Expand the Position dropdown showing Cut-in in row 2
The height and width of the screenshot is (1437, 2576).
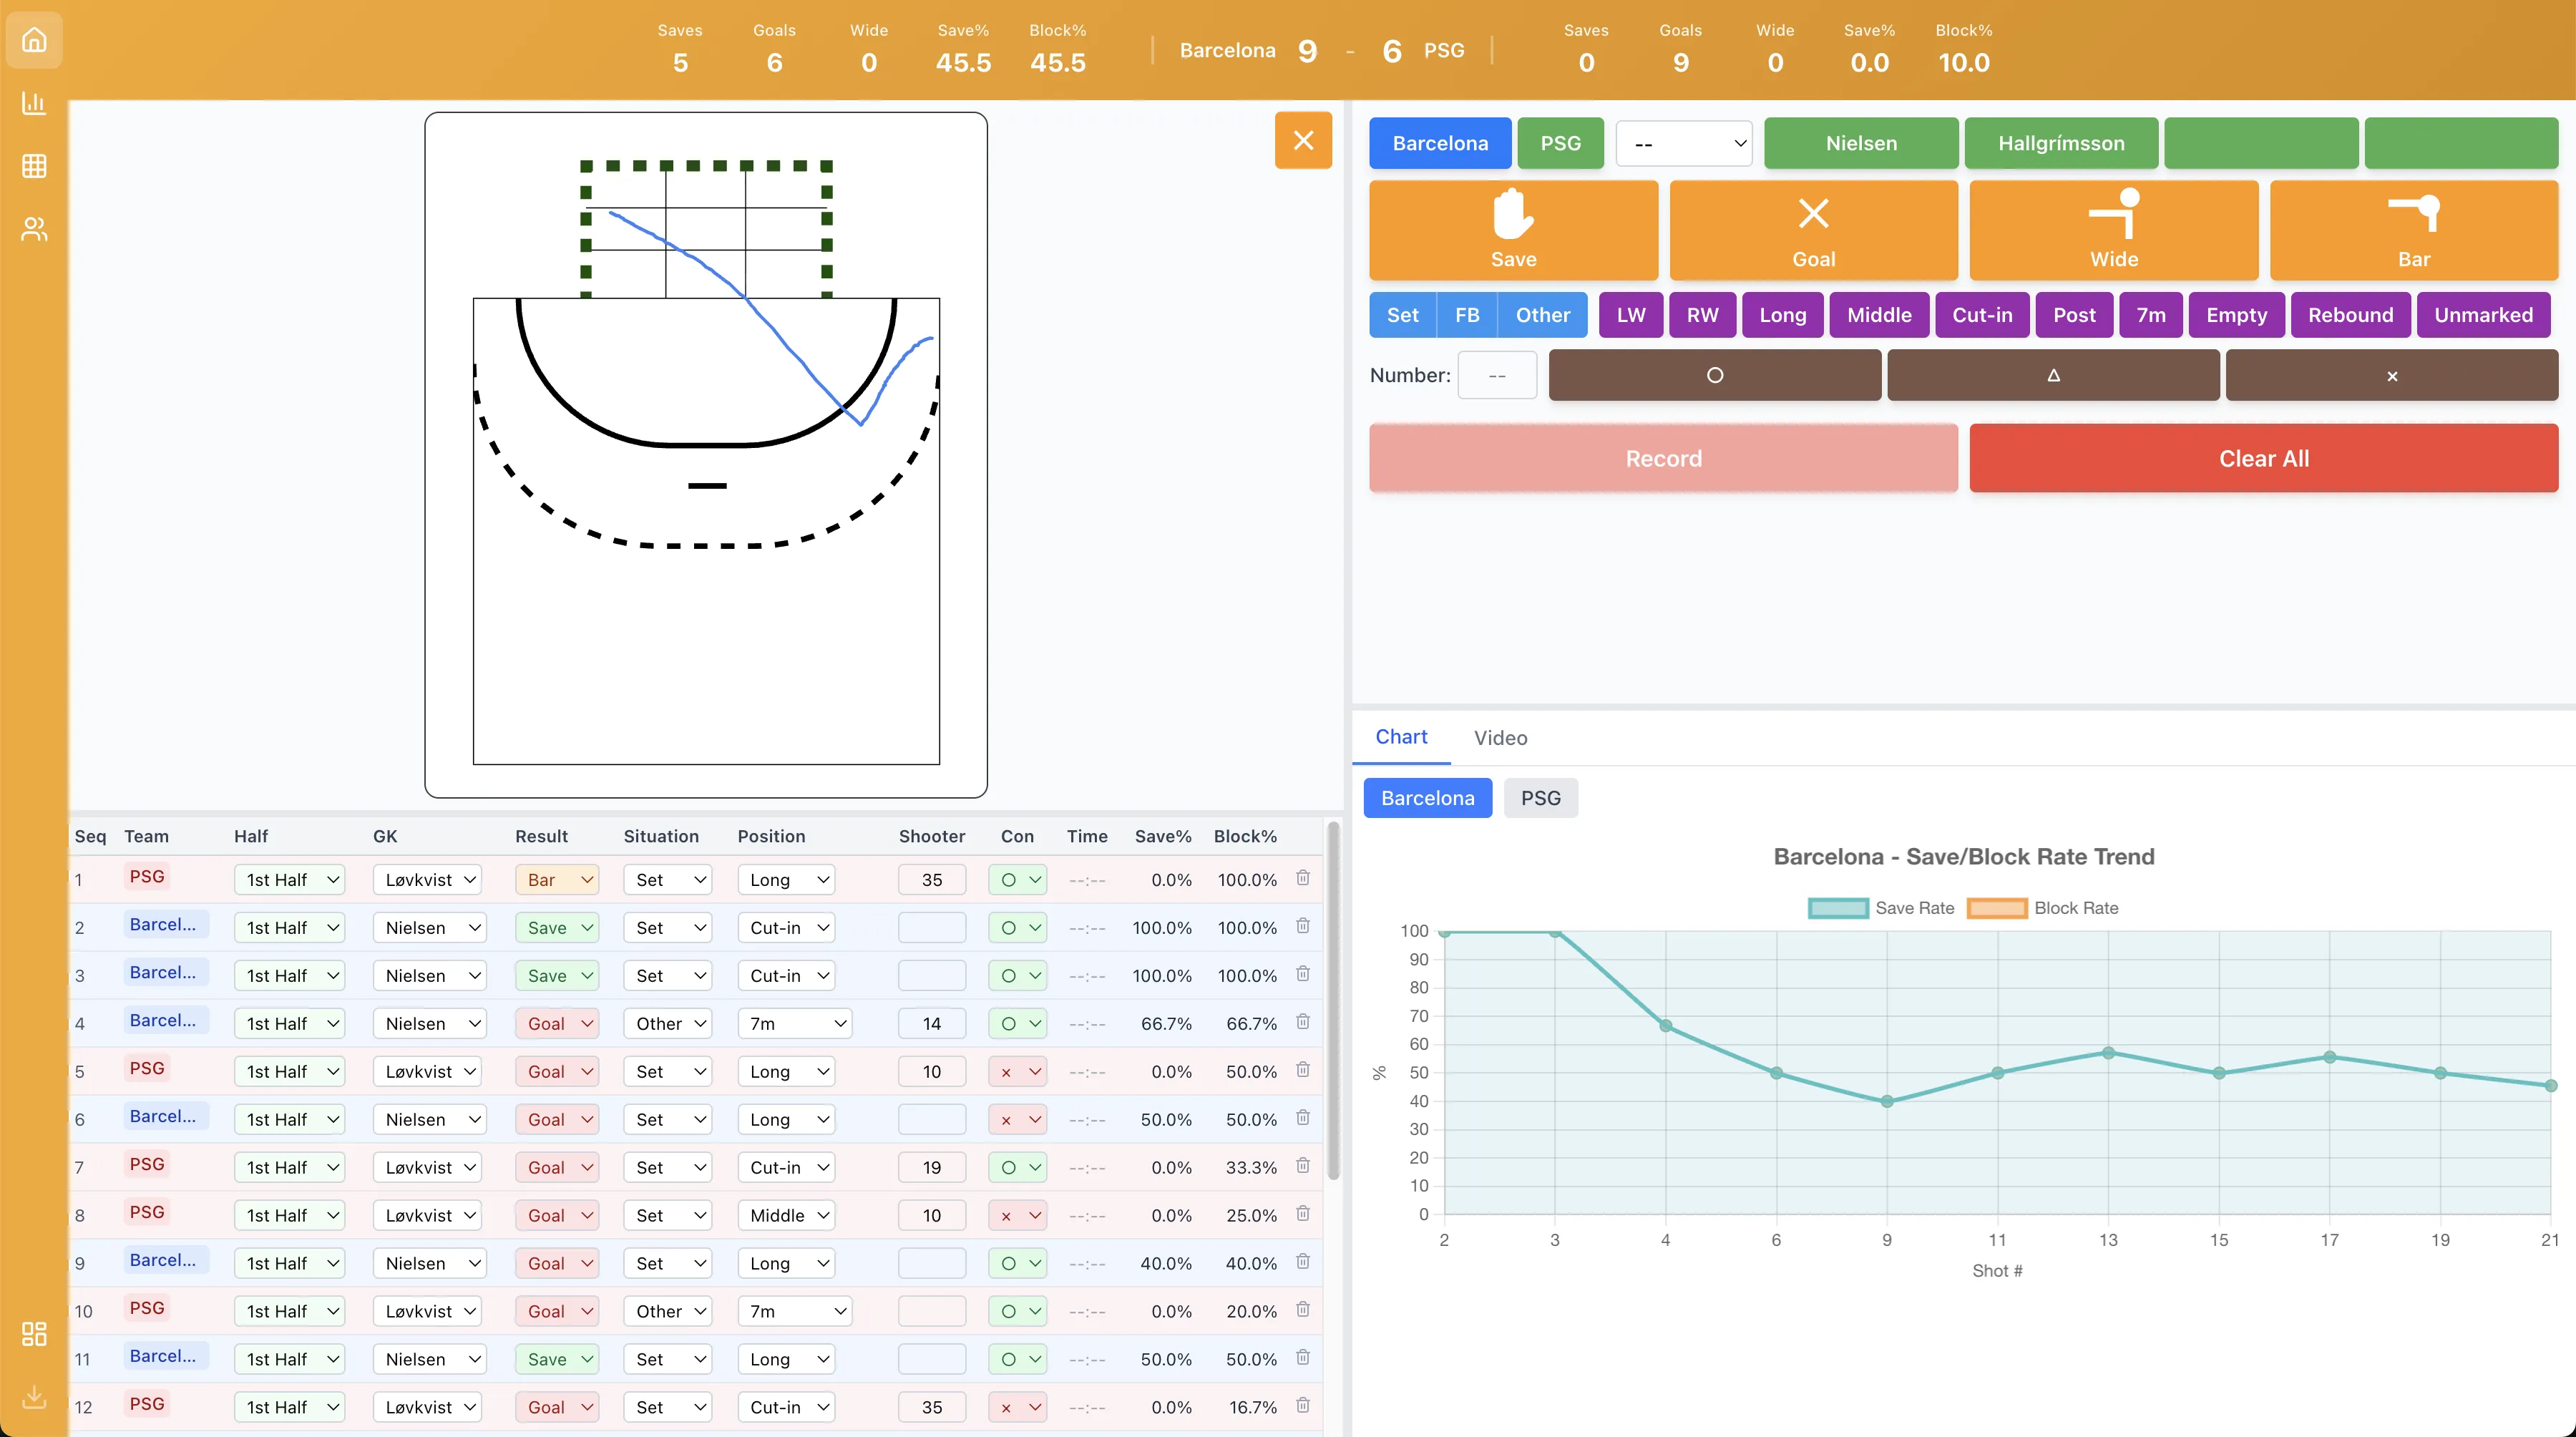[786, 927]
